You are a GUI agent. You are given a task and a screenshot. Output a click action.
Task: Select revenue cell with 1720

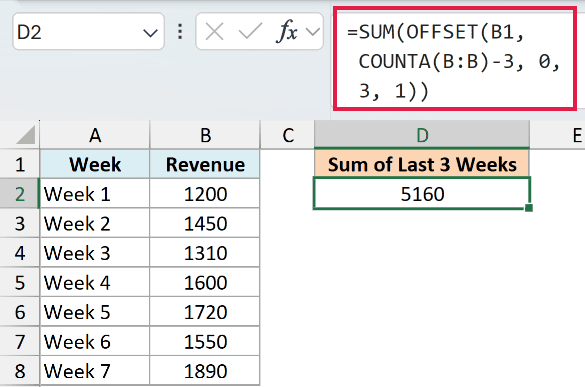click(x=205, y=312)
